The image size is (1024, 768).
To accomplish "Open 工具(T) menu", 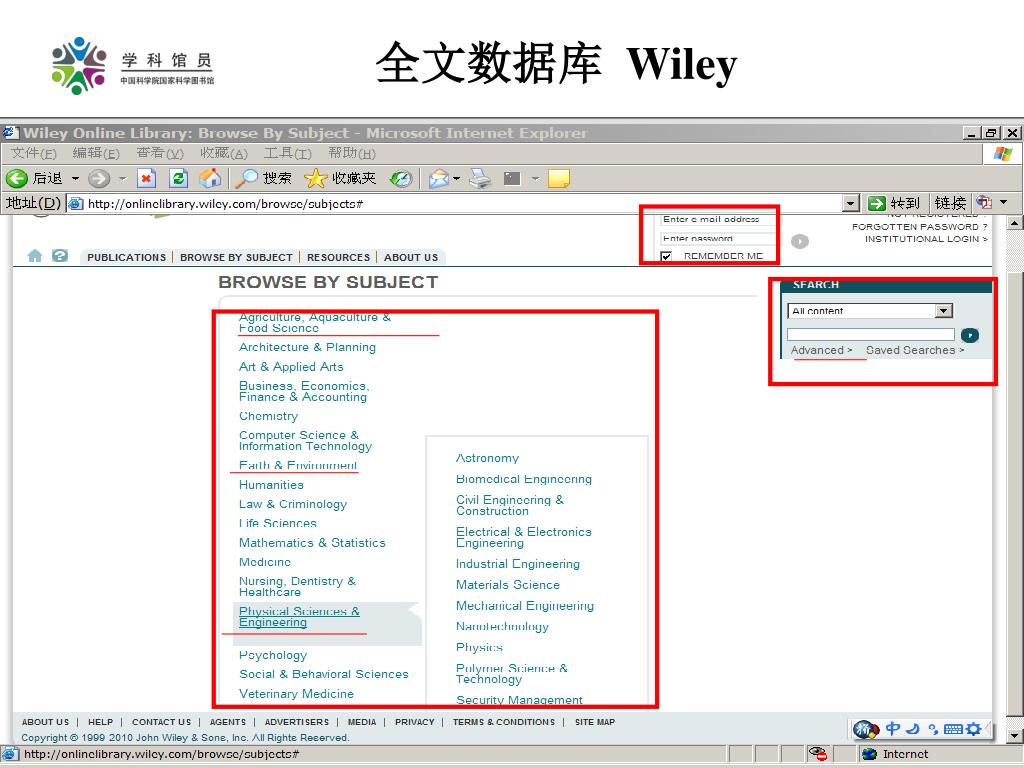I will pyautogui.click(x=287, y=153).
